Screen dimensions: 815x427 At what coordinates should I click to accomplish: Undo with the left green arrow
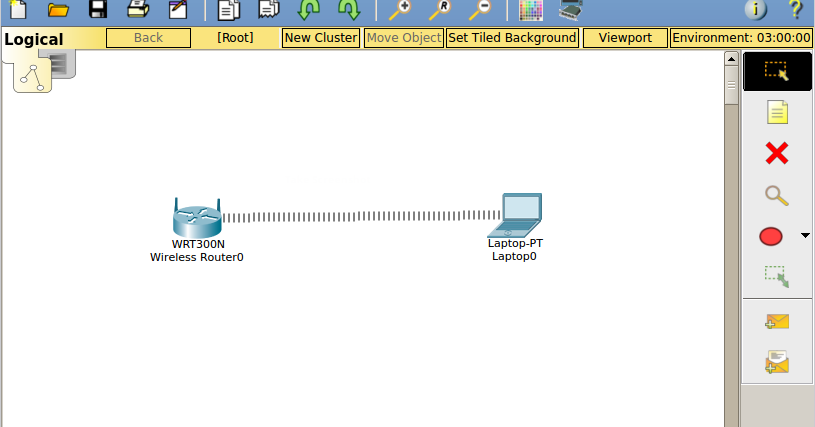(309, 9)
